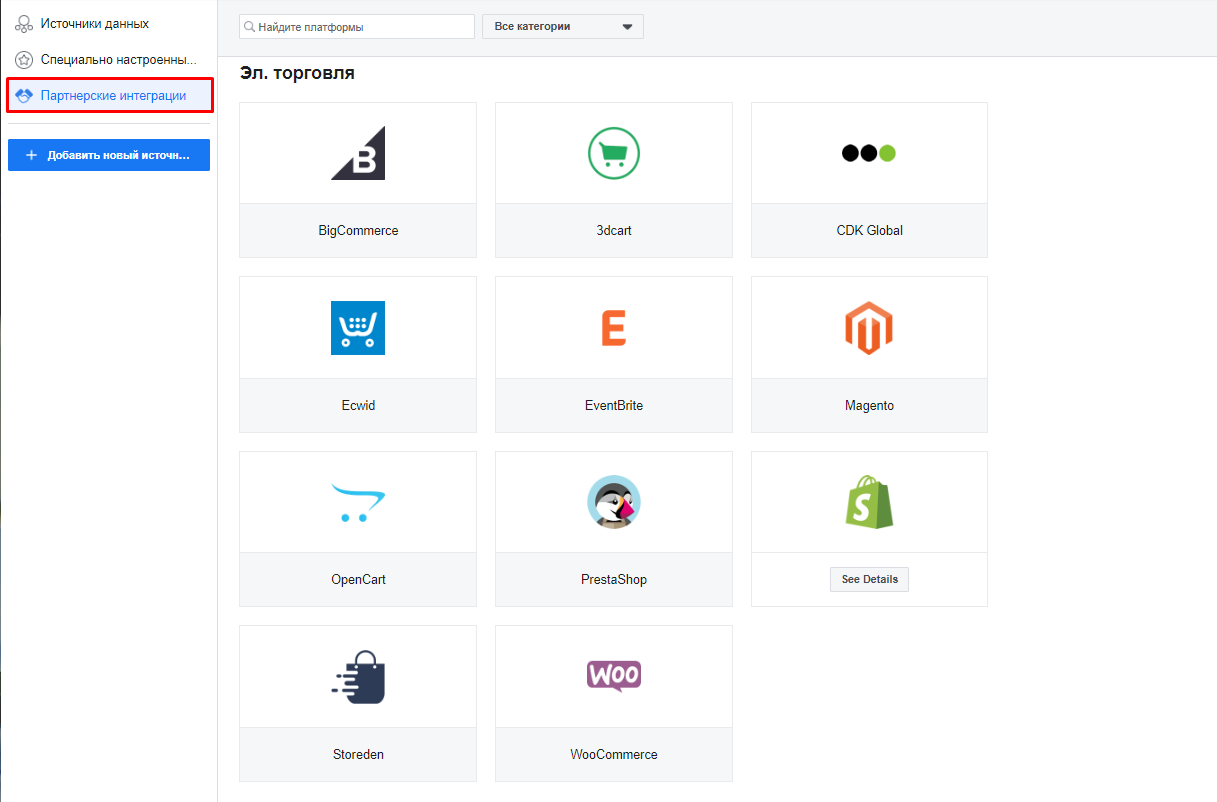Open the WooCommerce Woo logo
Image resolution: width=1217 pixels, height=802 pixels.
coord(613,676)
